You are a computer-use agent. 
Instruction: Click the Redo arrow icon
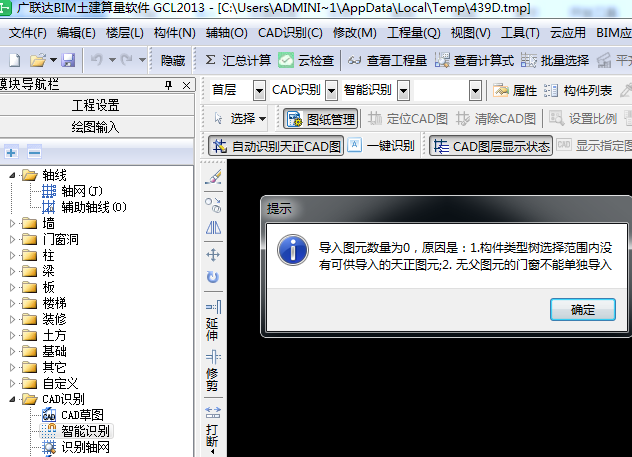click(x=127, y=60)
